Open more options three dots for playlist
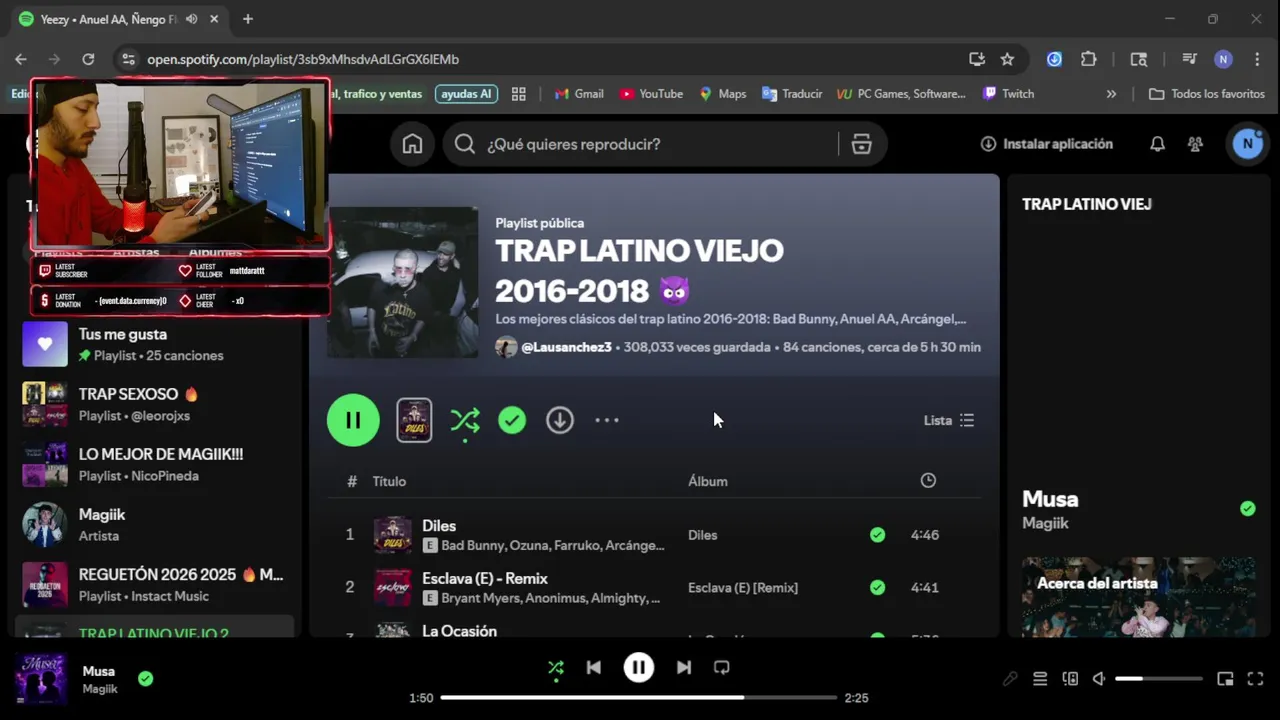 coord(607,420)
